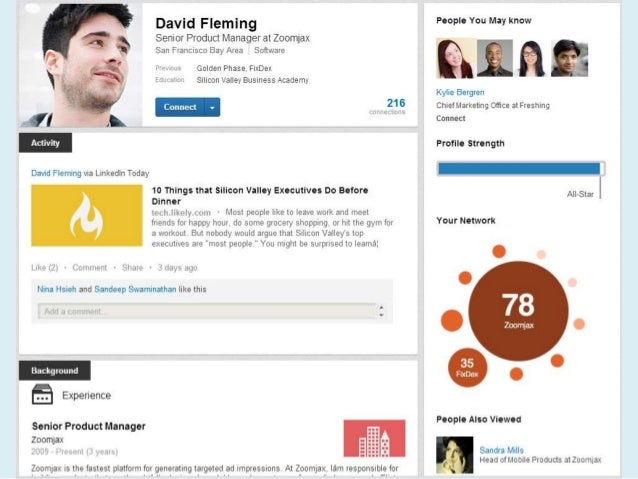Click the San Francisco Bay Area location
This screenshot has width=638, height=479.
pyautogui.click(x=199, y=50)
